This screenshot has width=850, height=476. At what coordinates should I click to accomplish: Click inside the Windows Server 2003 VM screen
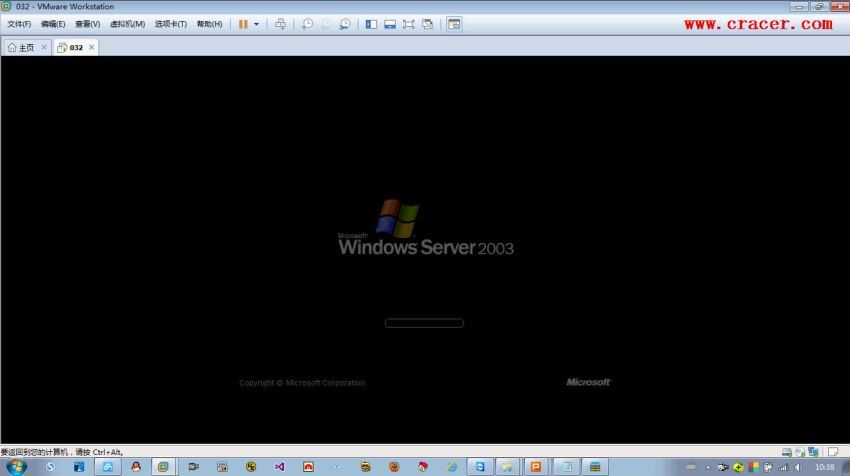[425, 249]
